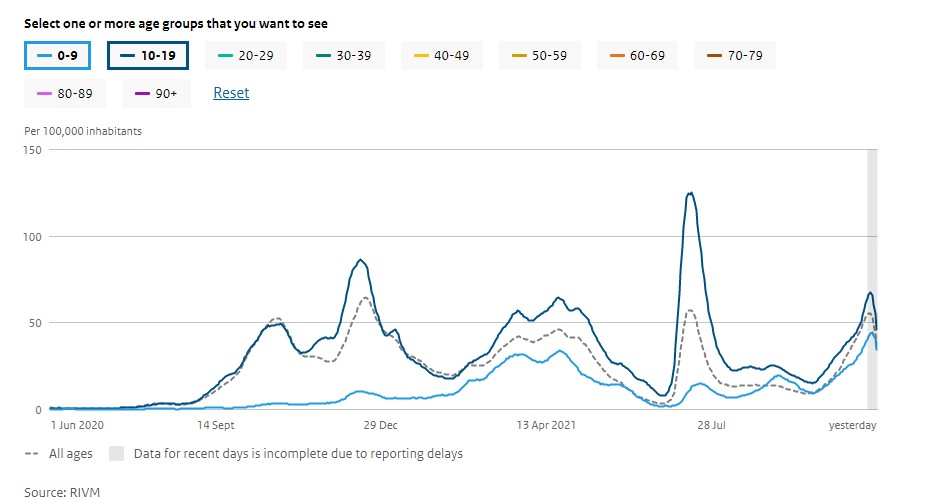Enable the 20-29 age group

coord(245,56)
